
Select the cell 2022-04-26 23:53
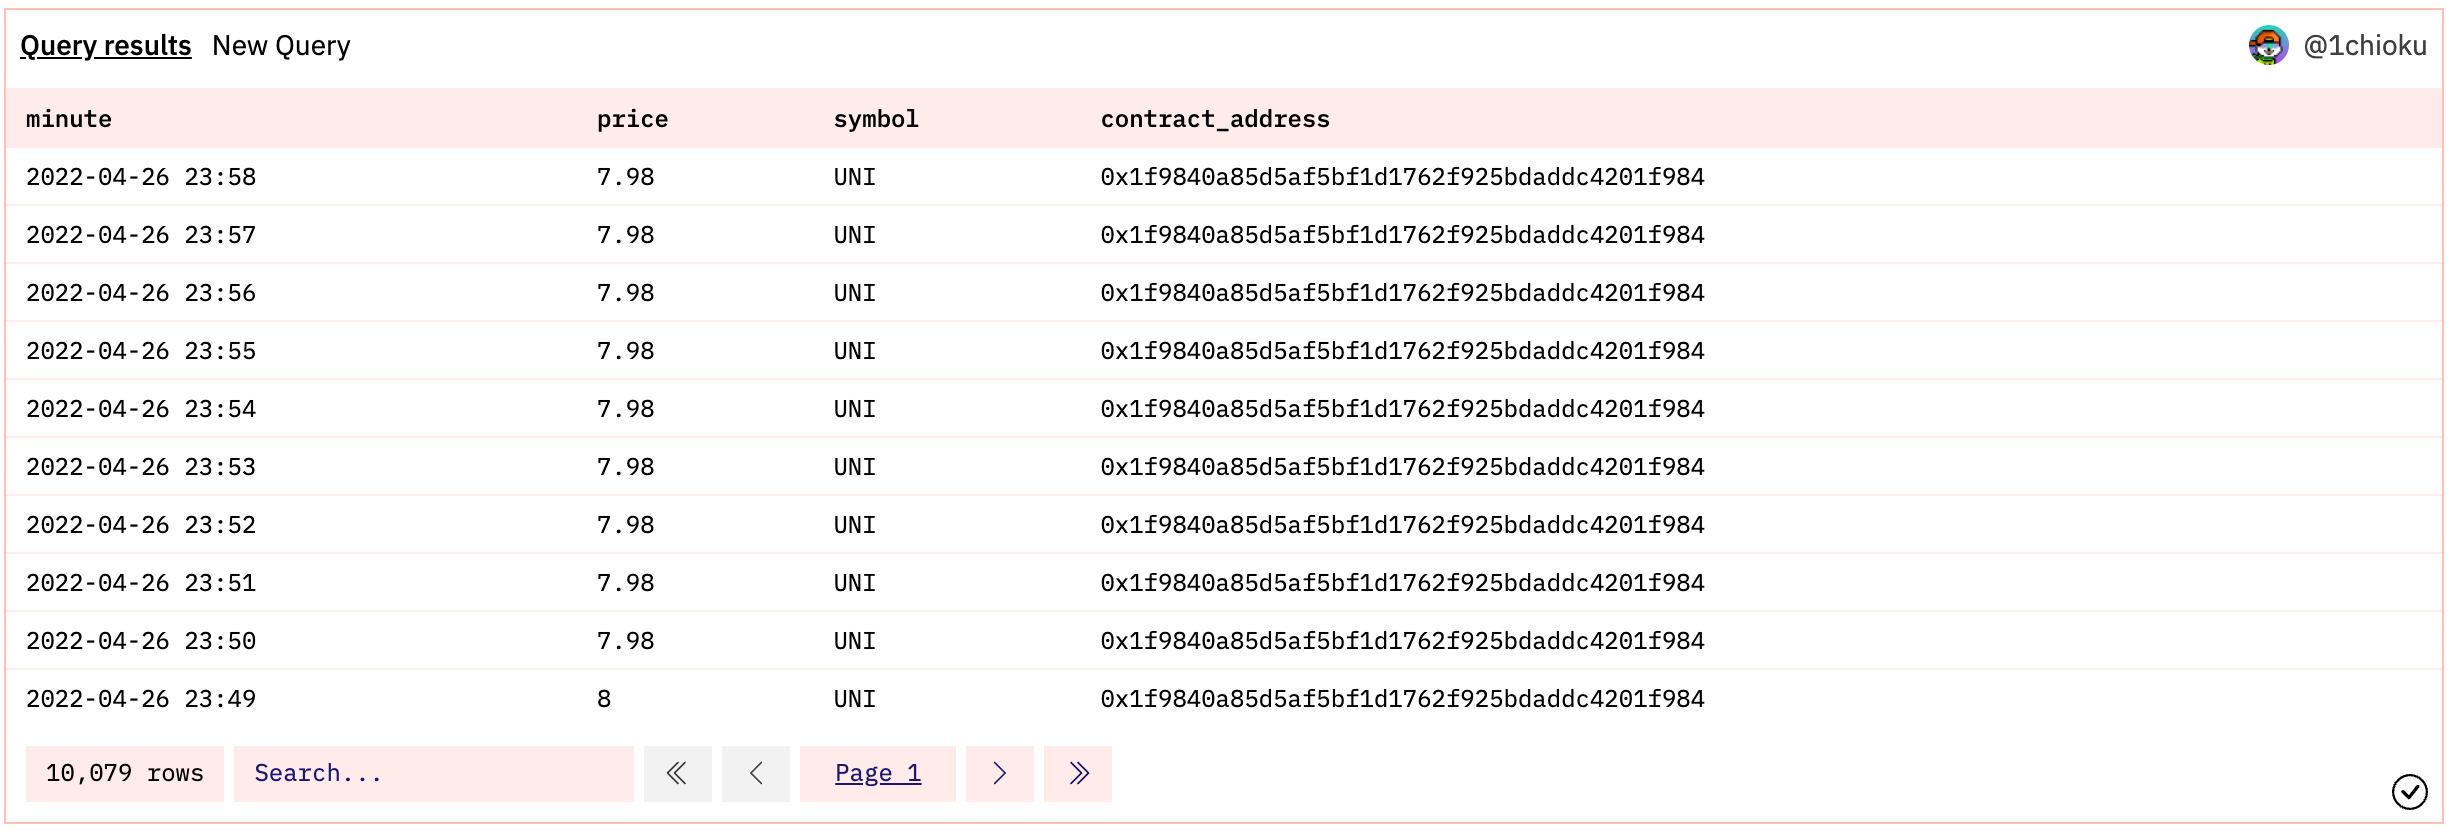click(x=141, y=467)
